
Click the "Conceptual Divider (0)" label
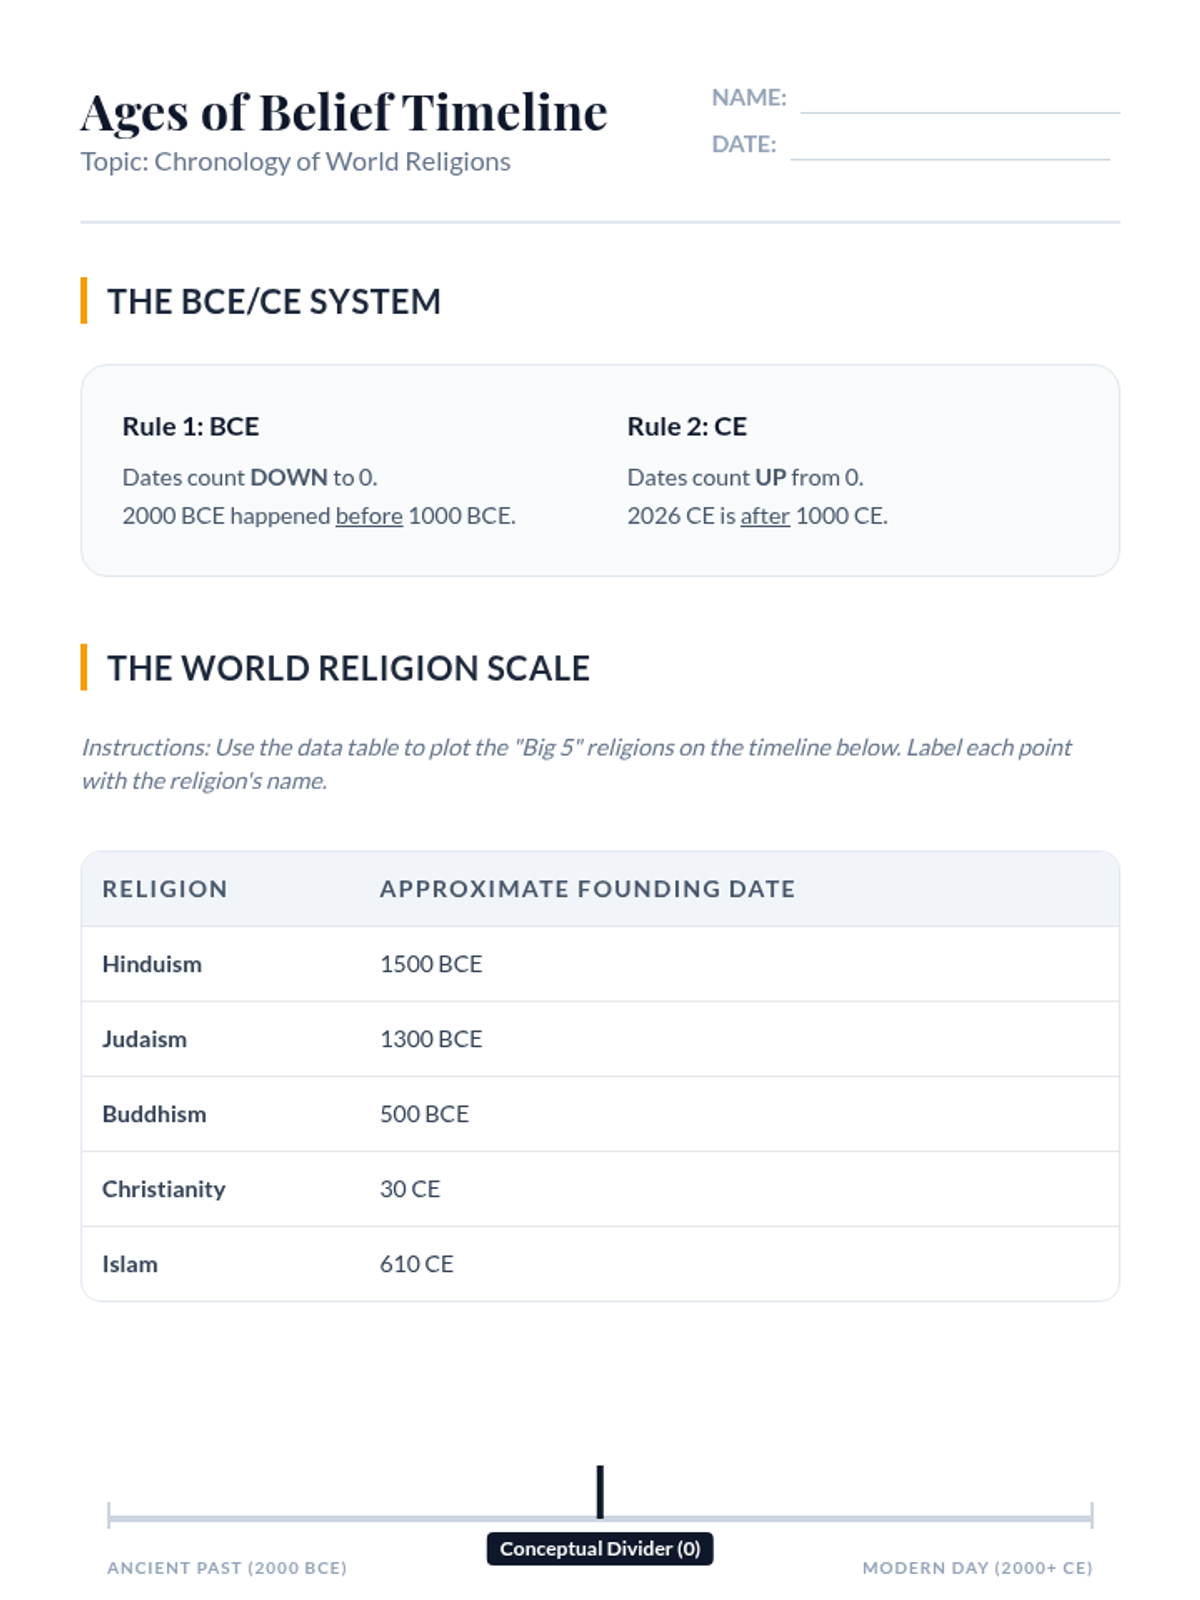[600, 1549]
